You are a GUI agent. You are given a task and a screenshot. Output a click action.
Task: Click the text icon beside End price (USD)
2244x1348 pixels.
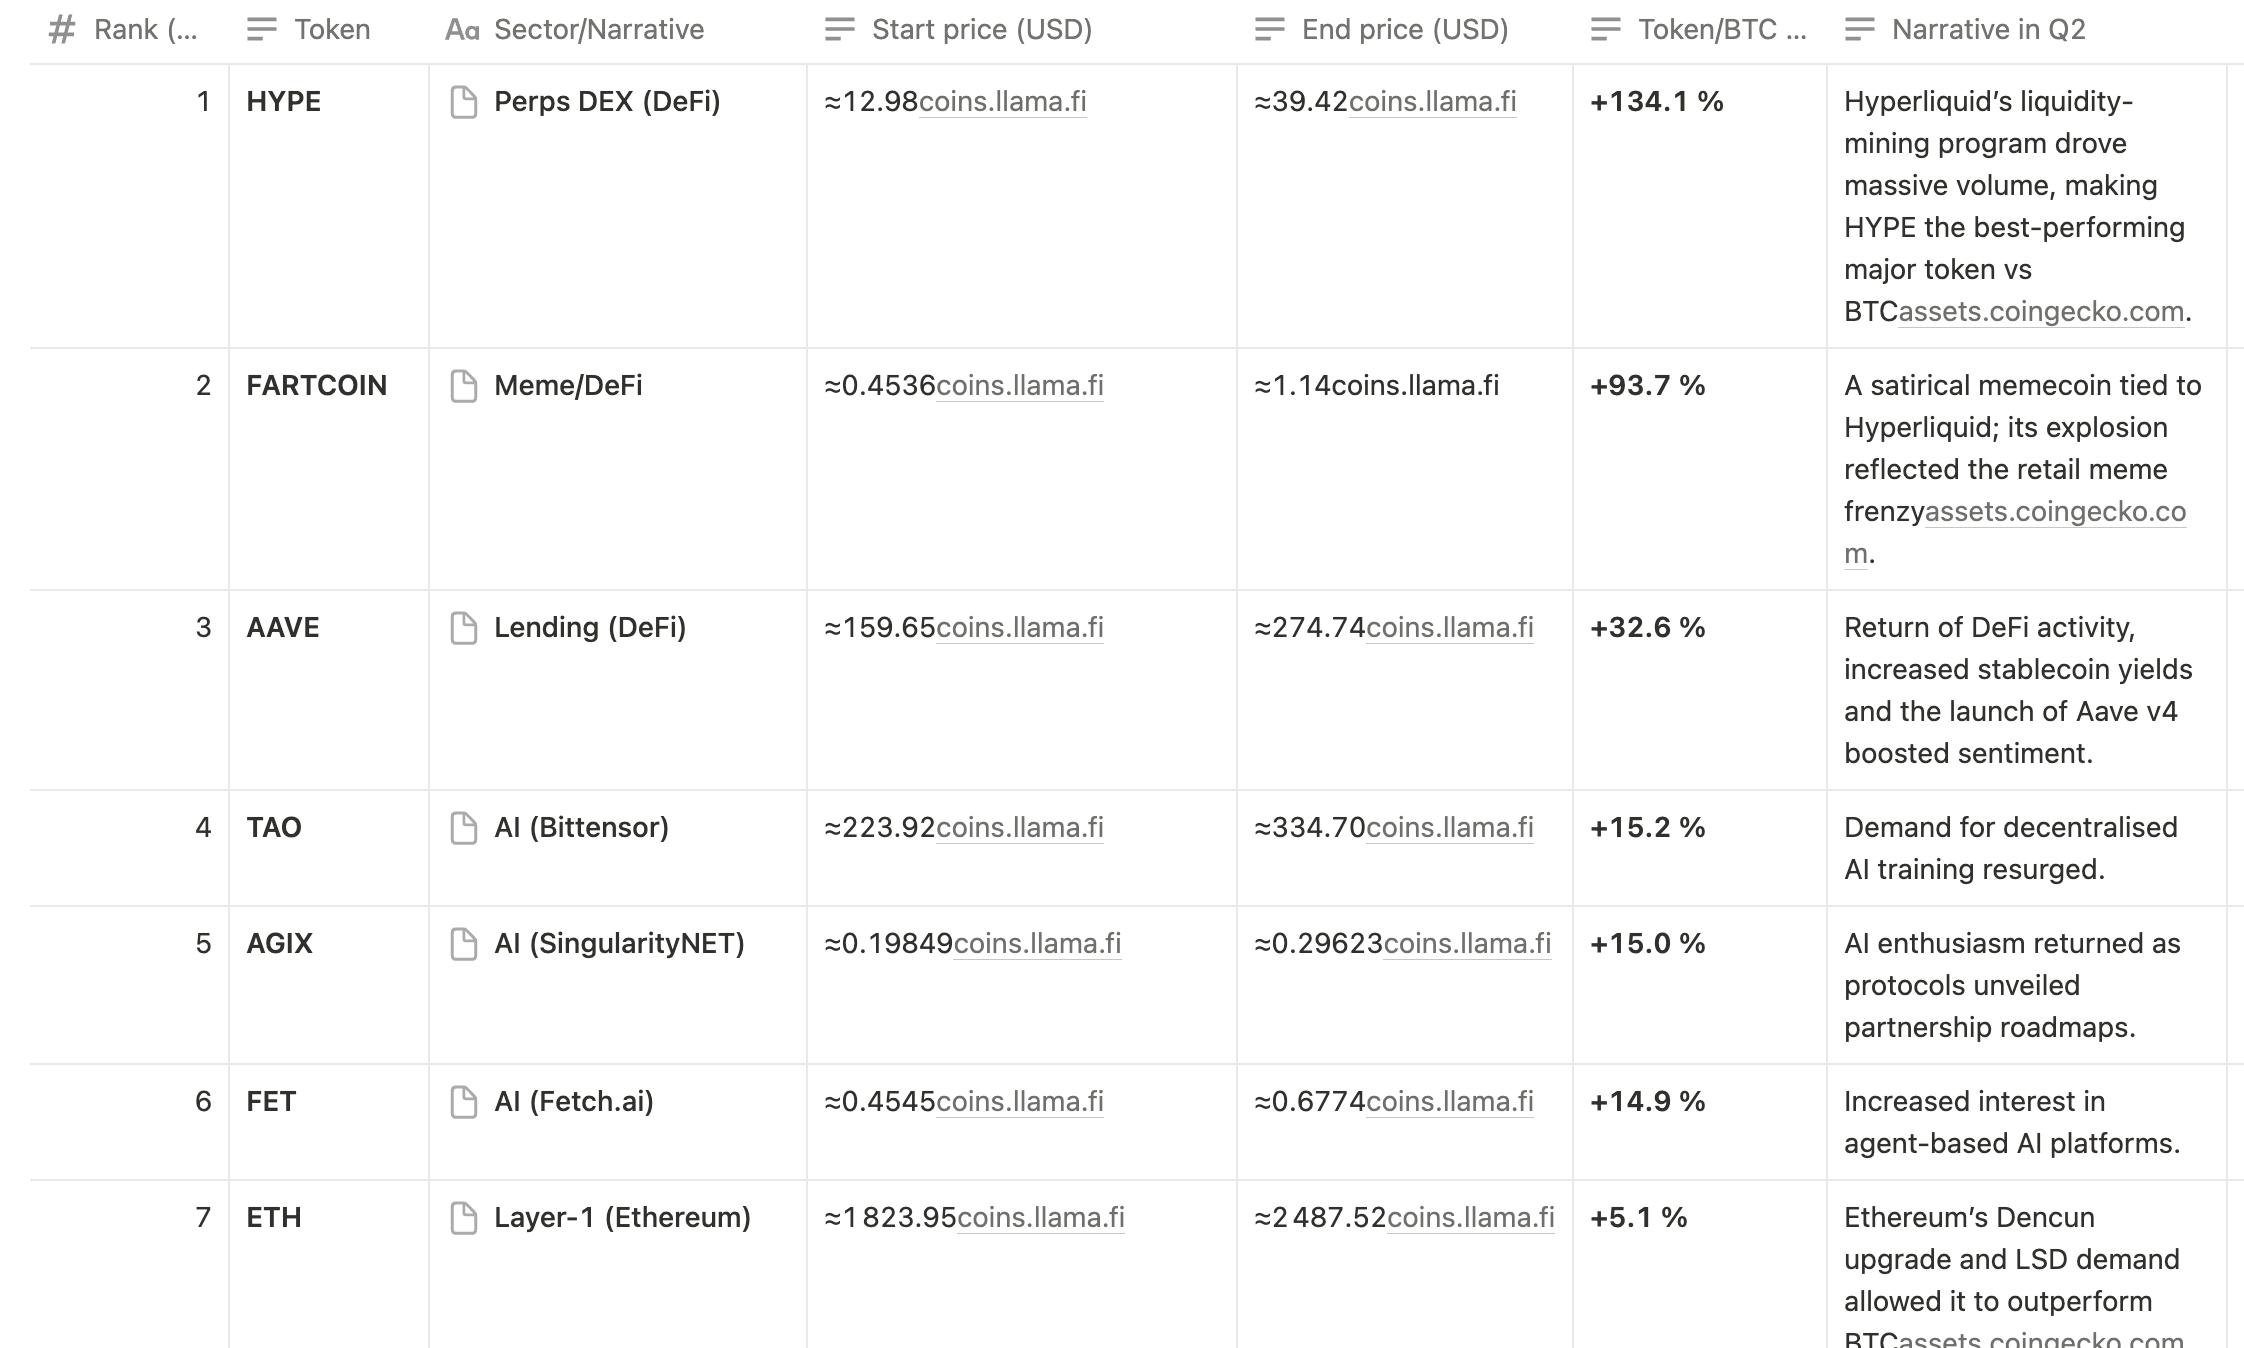tap(1270, 29)
